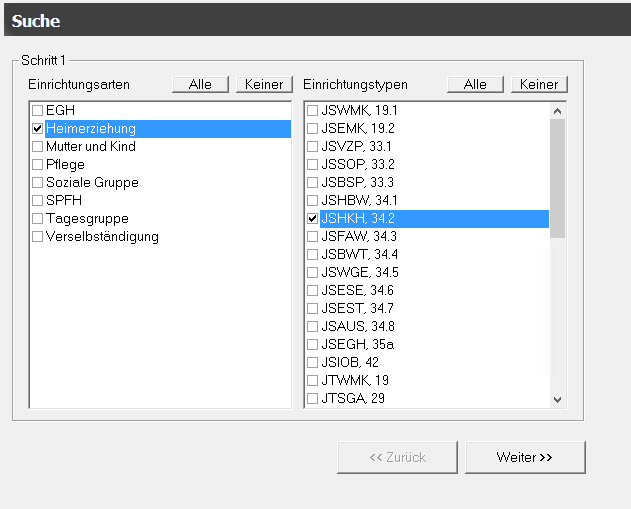Tick the Verselbständigung checkbox
631x509 pixels.
(x=37, y=237)
